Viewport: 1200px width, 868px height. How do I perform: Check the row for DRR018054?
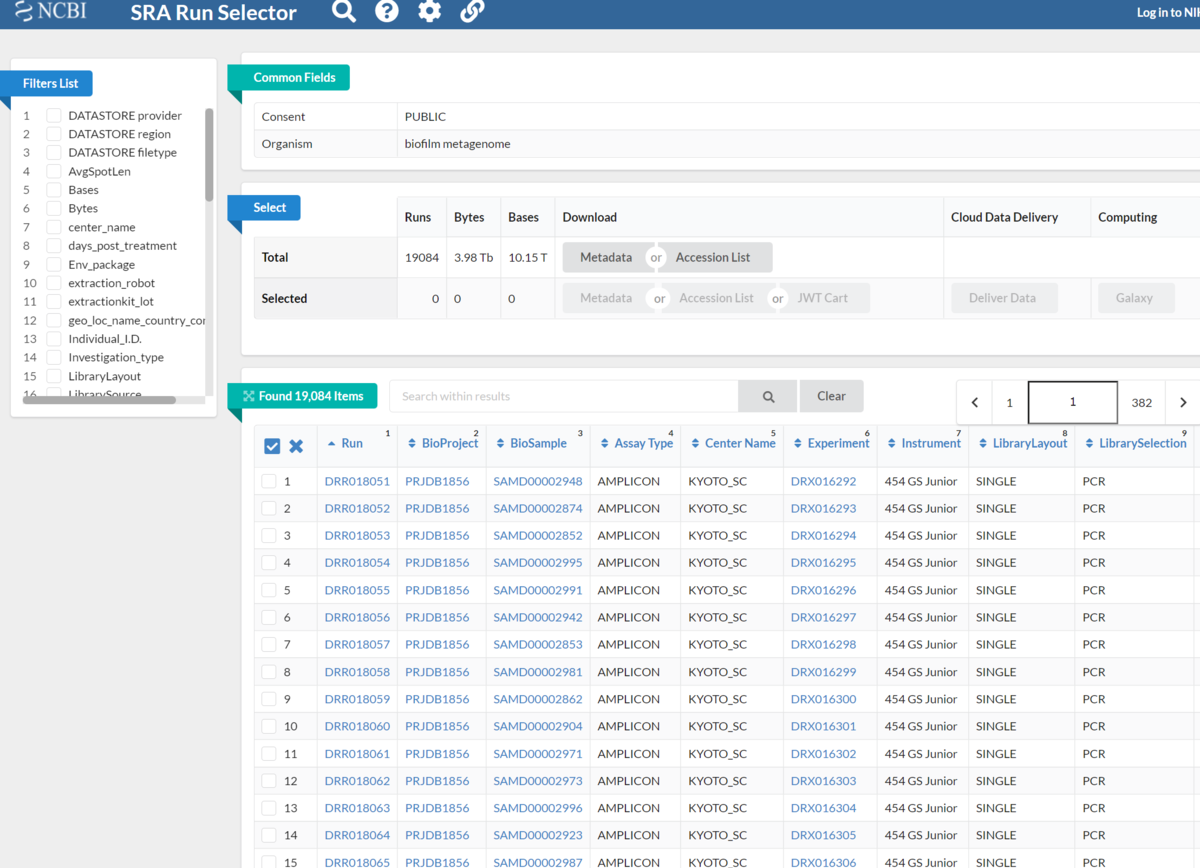[269, 563]
